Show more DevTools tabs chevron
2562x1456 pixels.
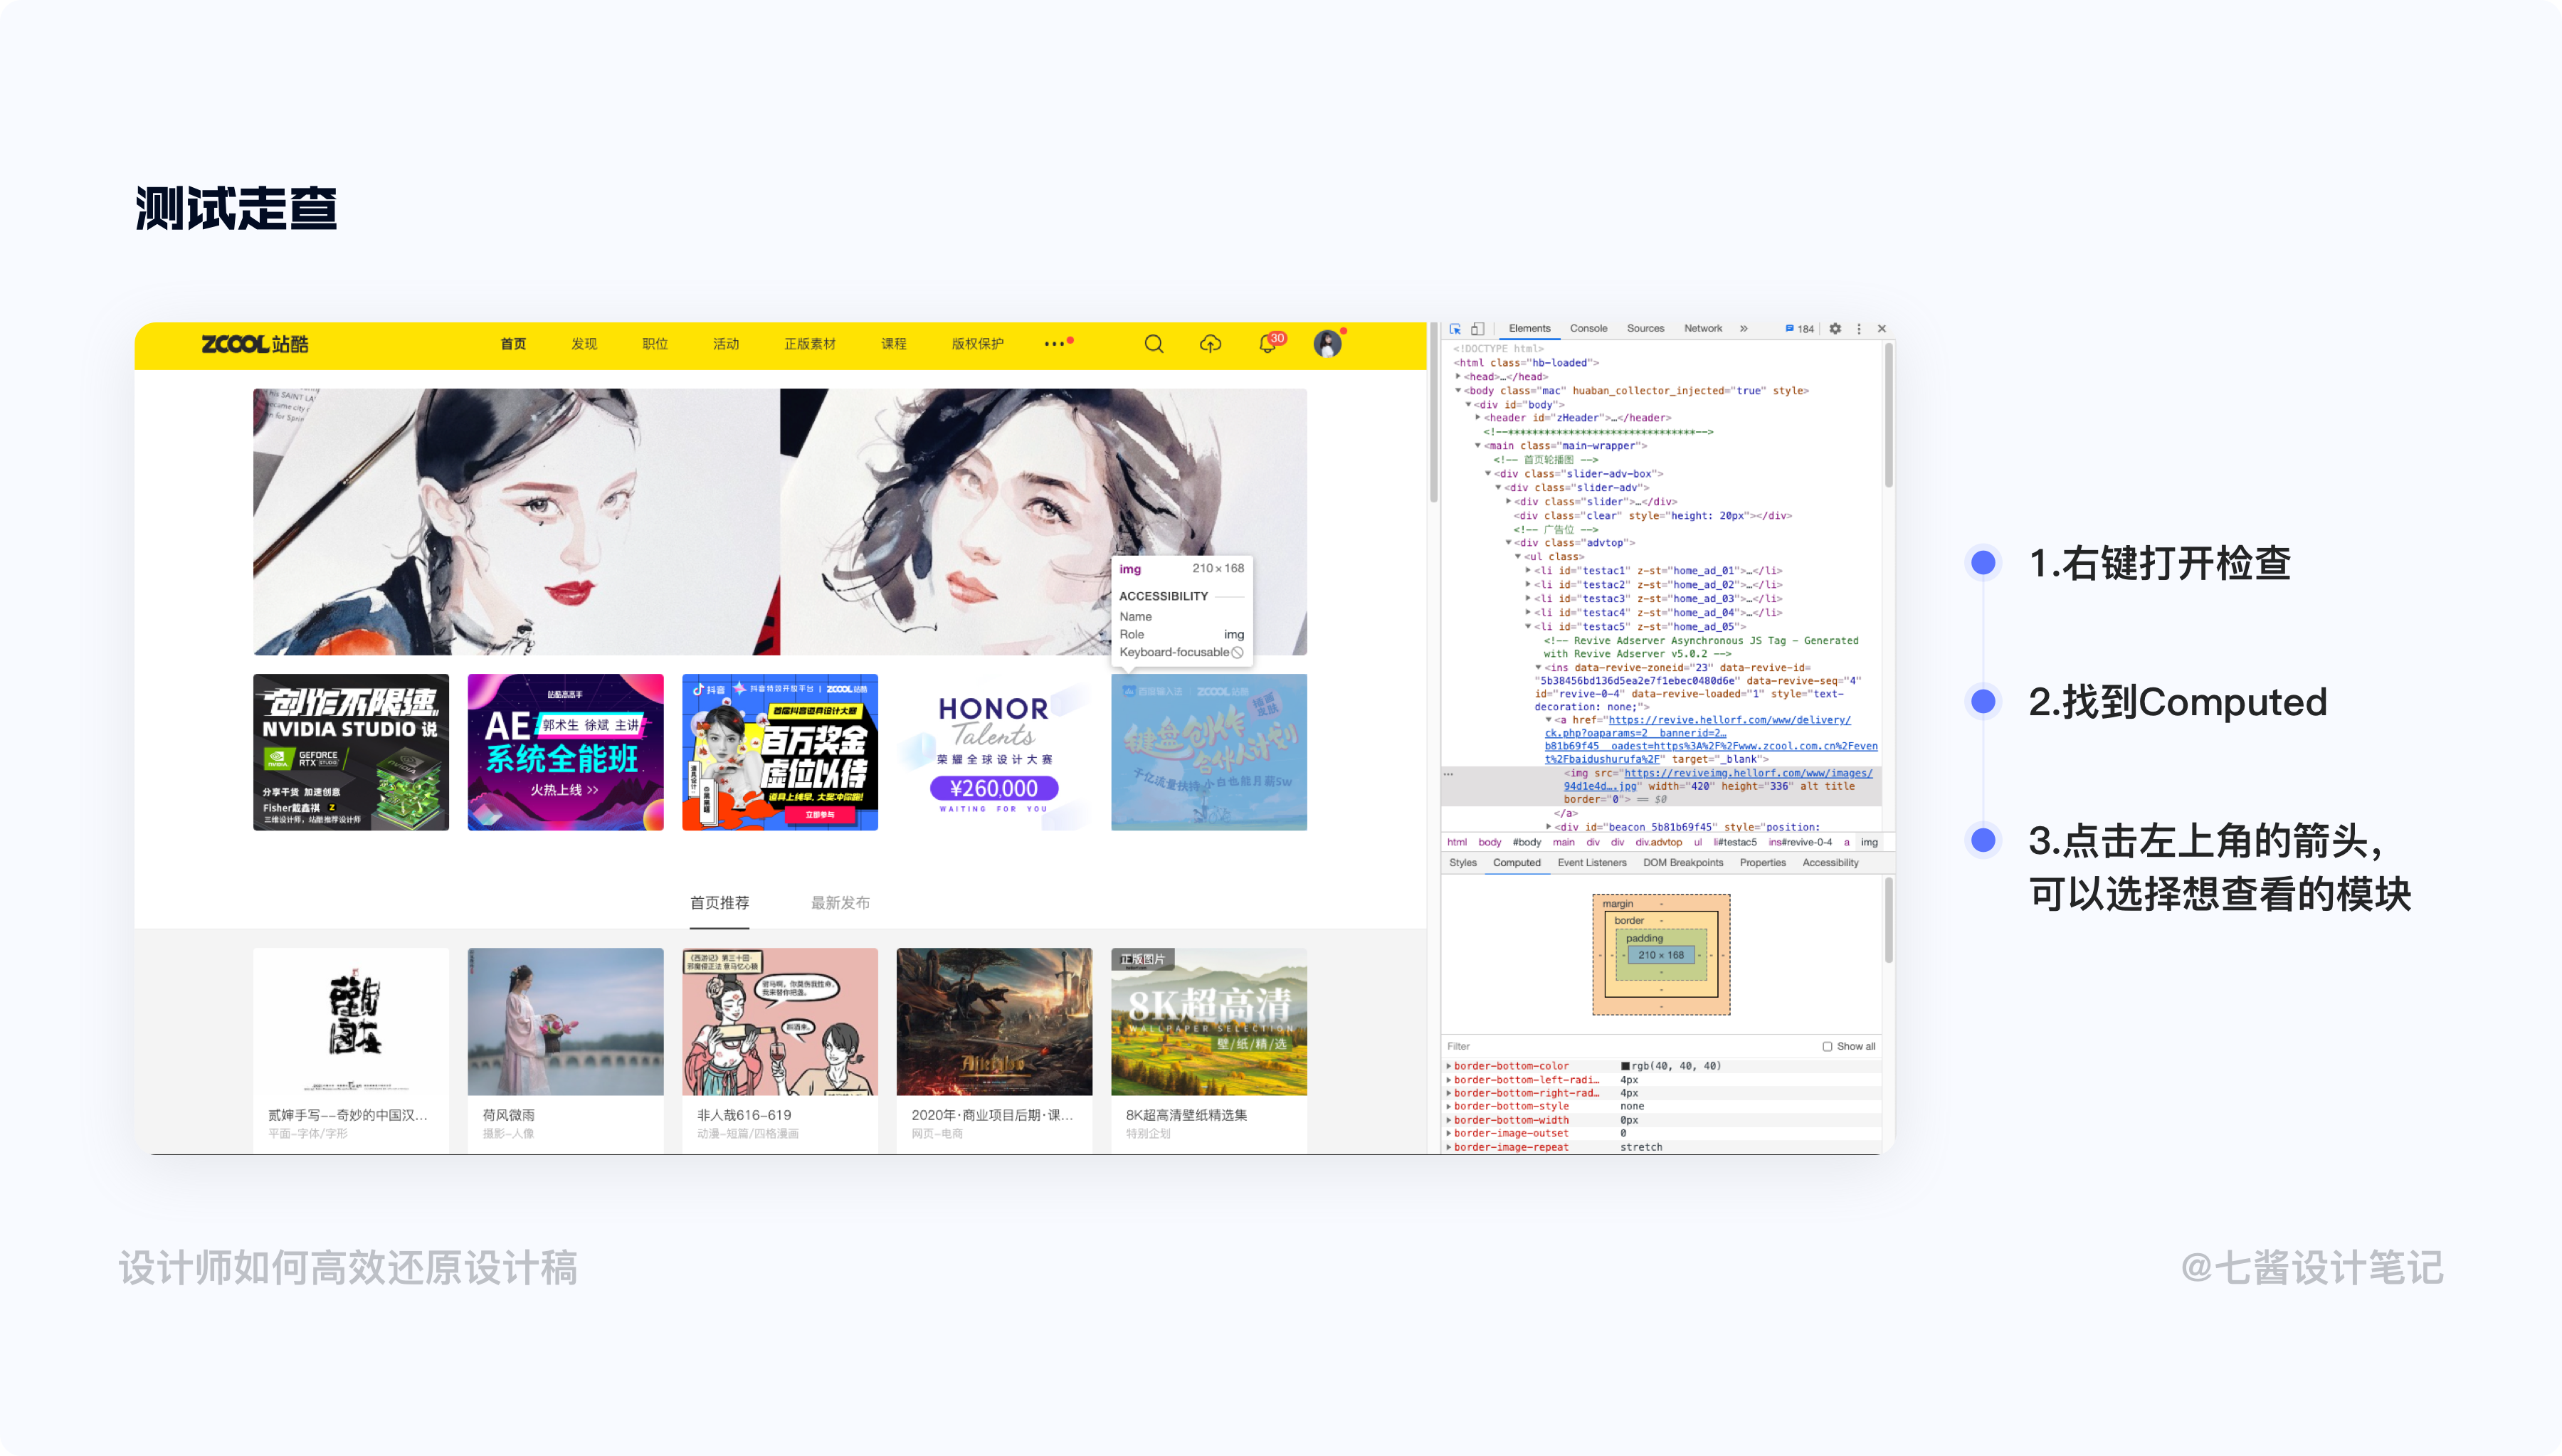click(1743, 329)
